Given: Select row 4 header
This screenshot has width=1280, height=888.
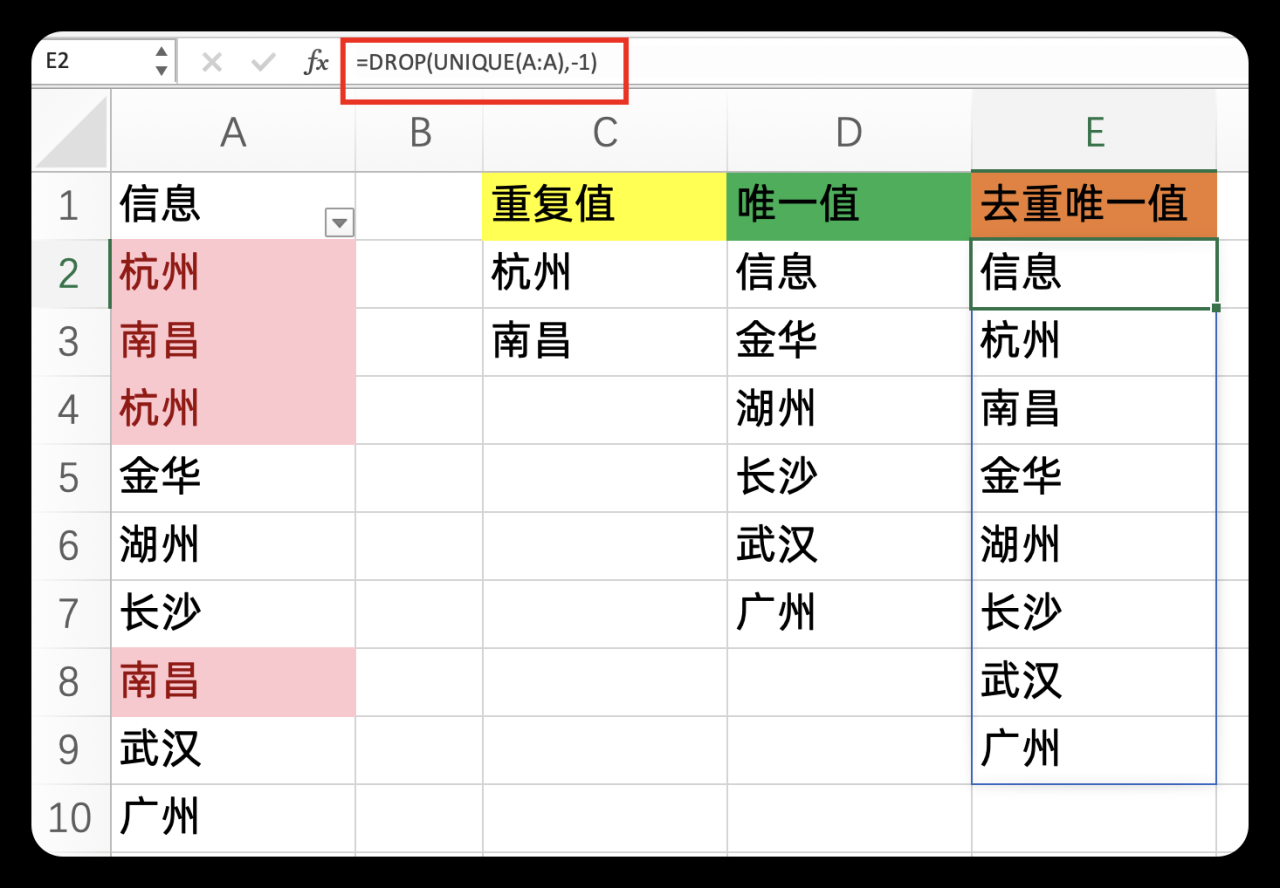Looking at the screenshot, I should [x=71, y=410].
